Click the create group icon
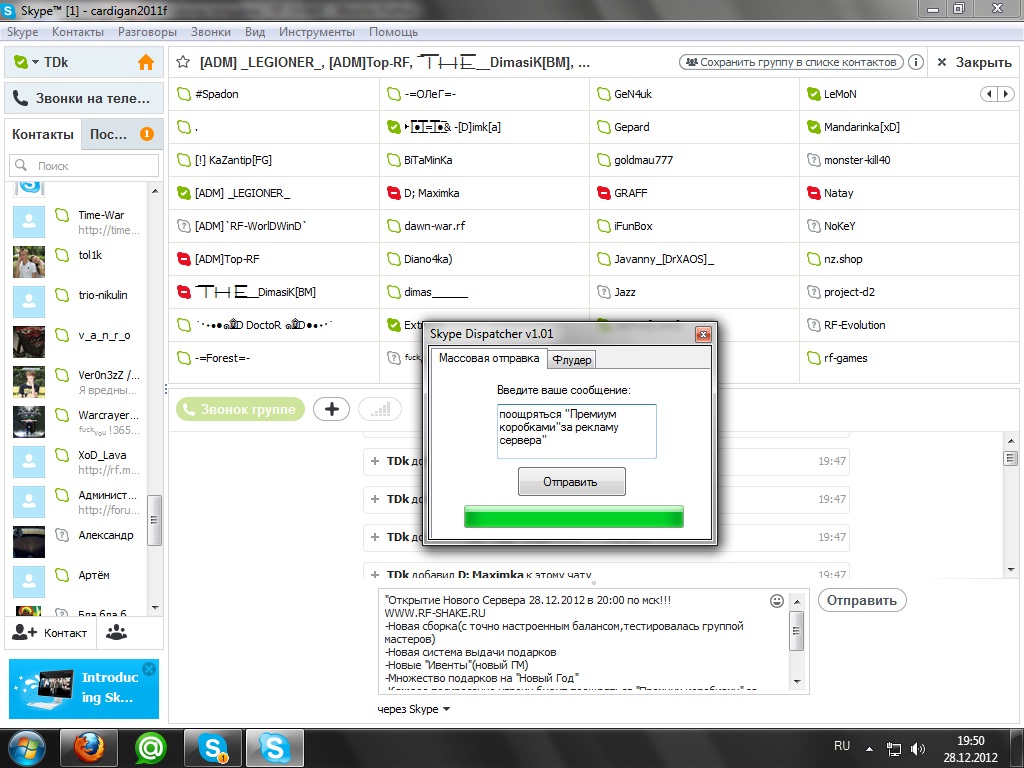 pos(116,633)
